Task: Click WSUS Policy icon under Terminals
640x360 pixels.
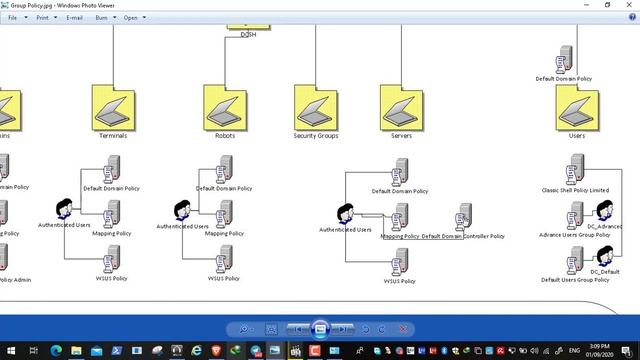Action: point(111,259)
